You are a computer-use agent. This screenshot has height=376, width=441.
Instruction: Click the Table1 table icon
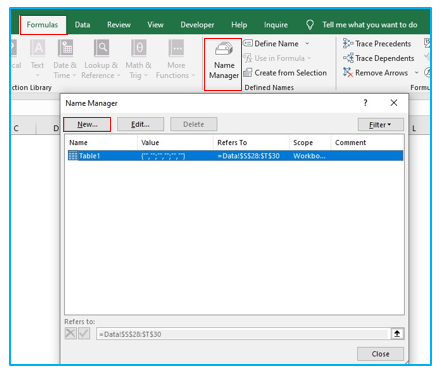(73, 156)
